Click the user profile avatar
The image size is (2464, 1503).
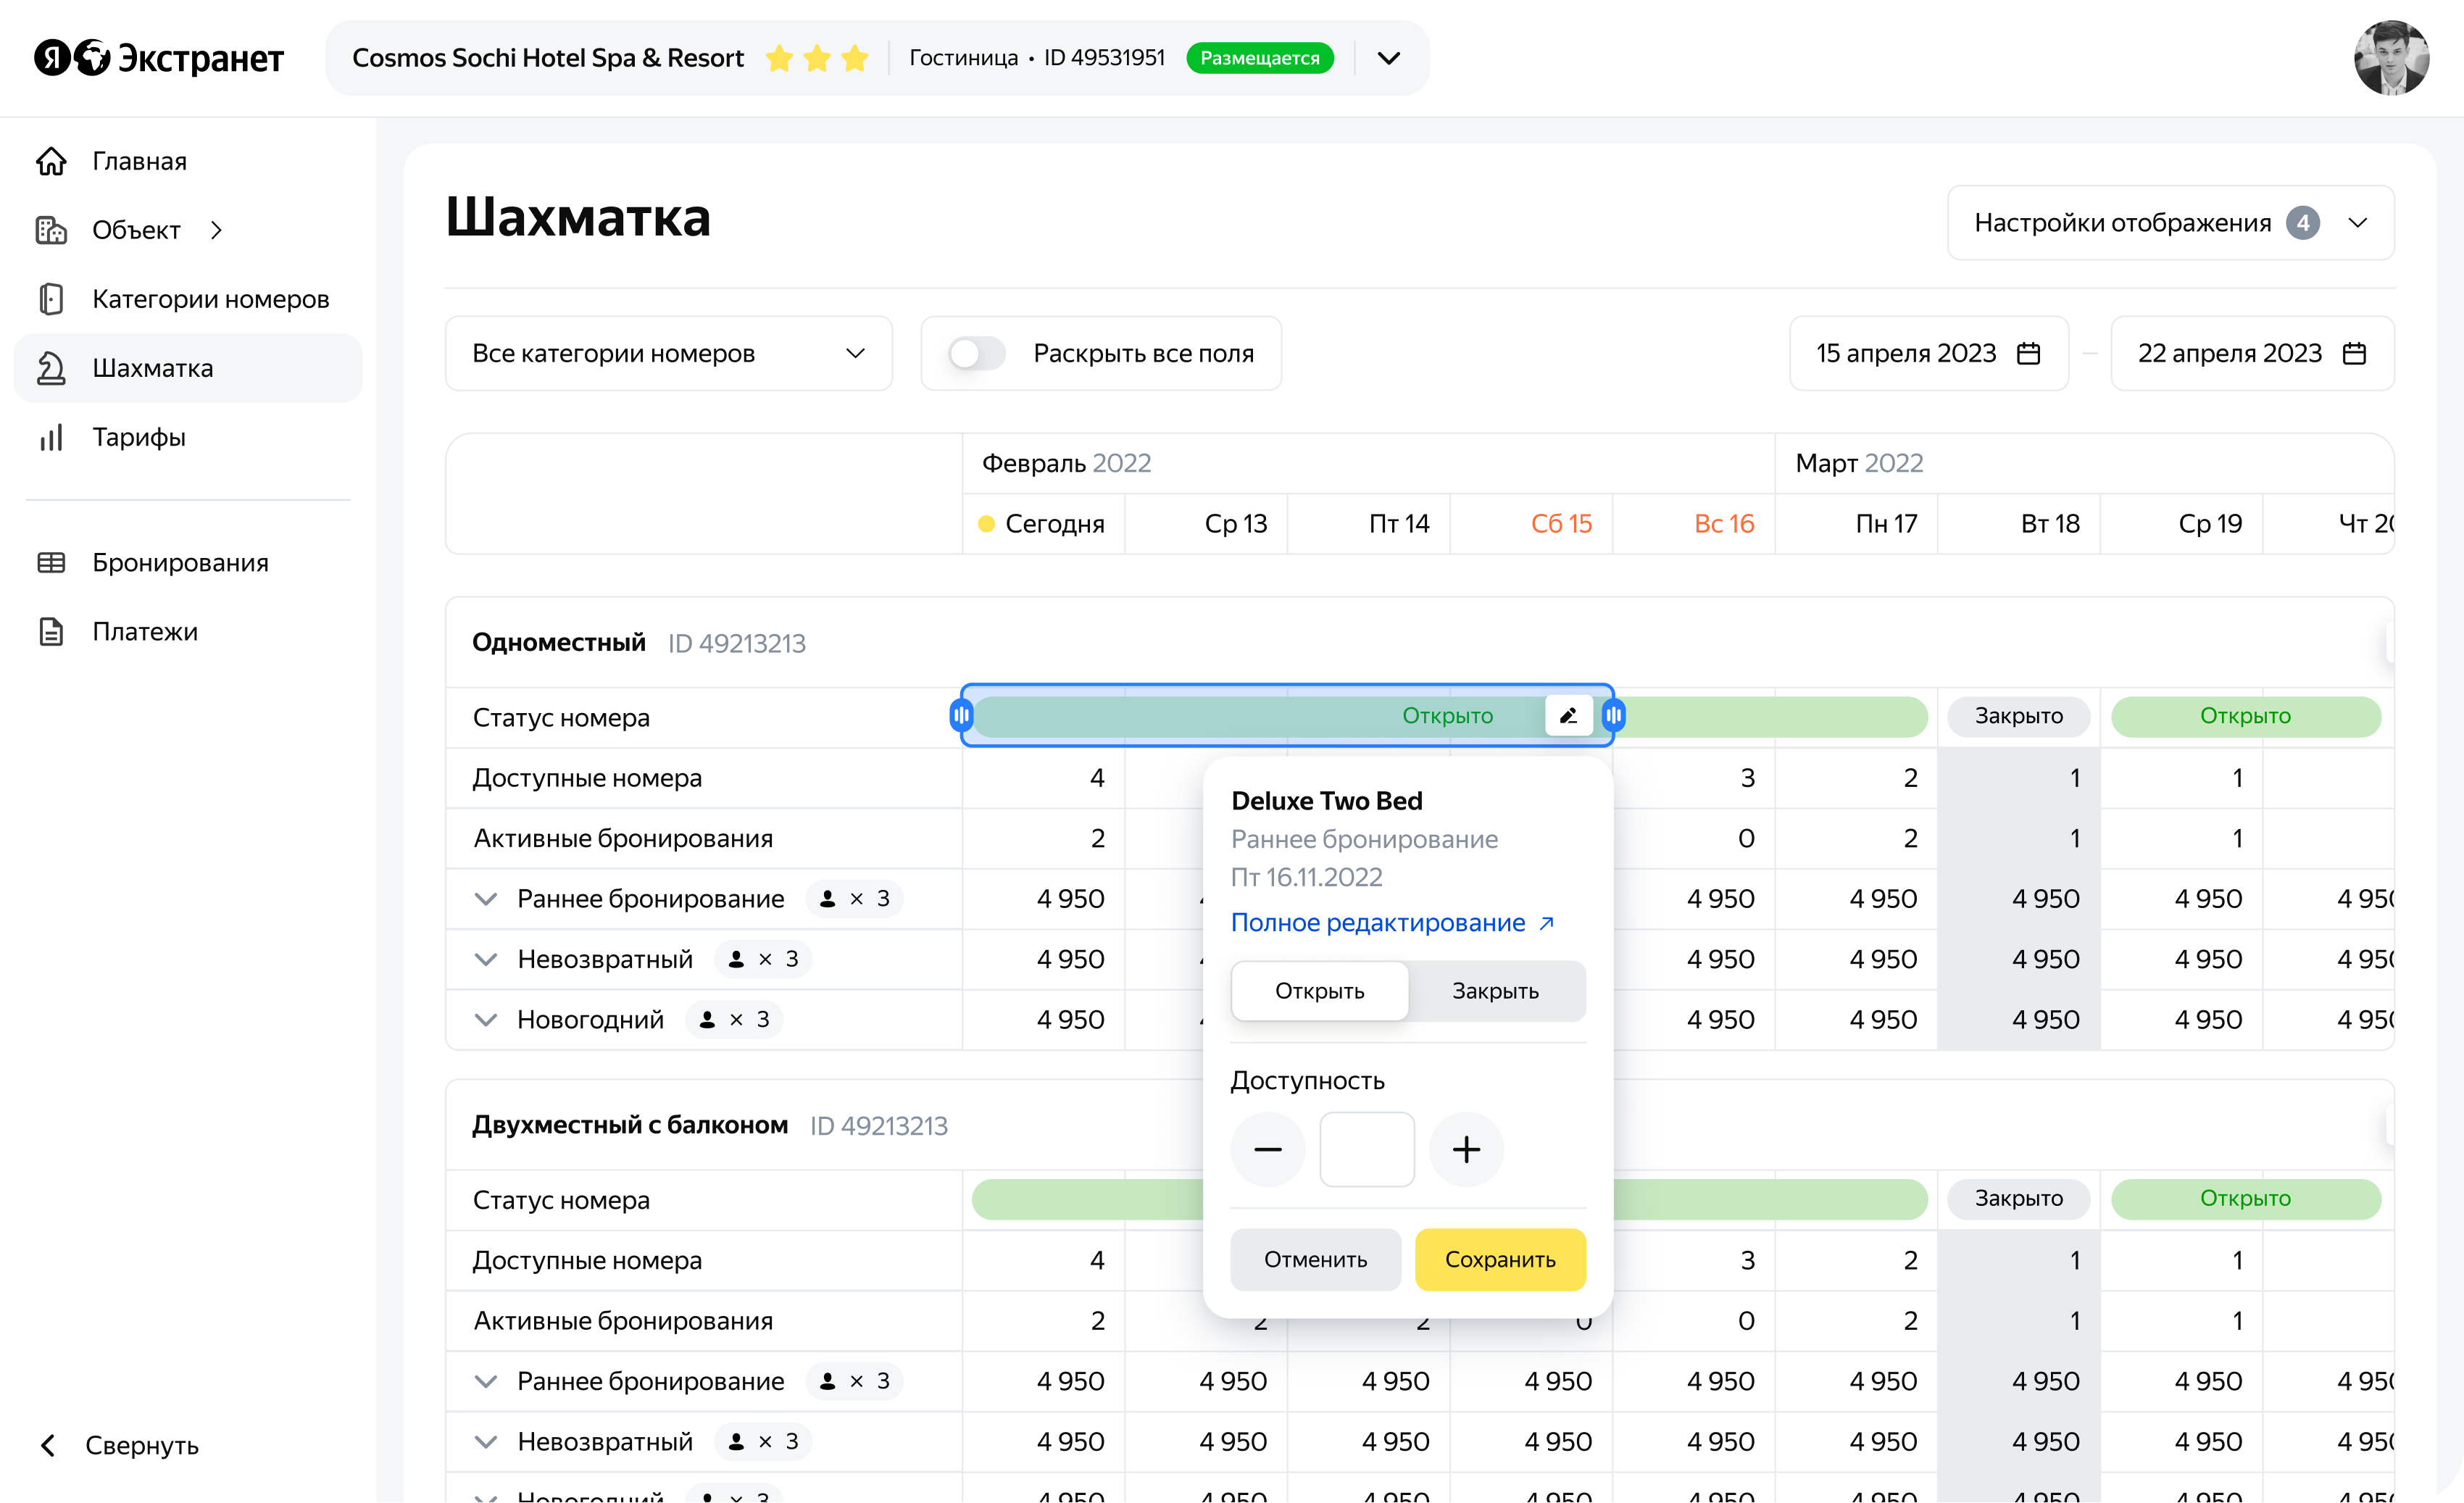tap(2391, 58)
